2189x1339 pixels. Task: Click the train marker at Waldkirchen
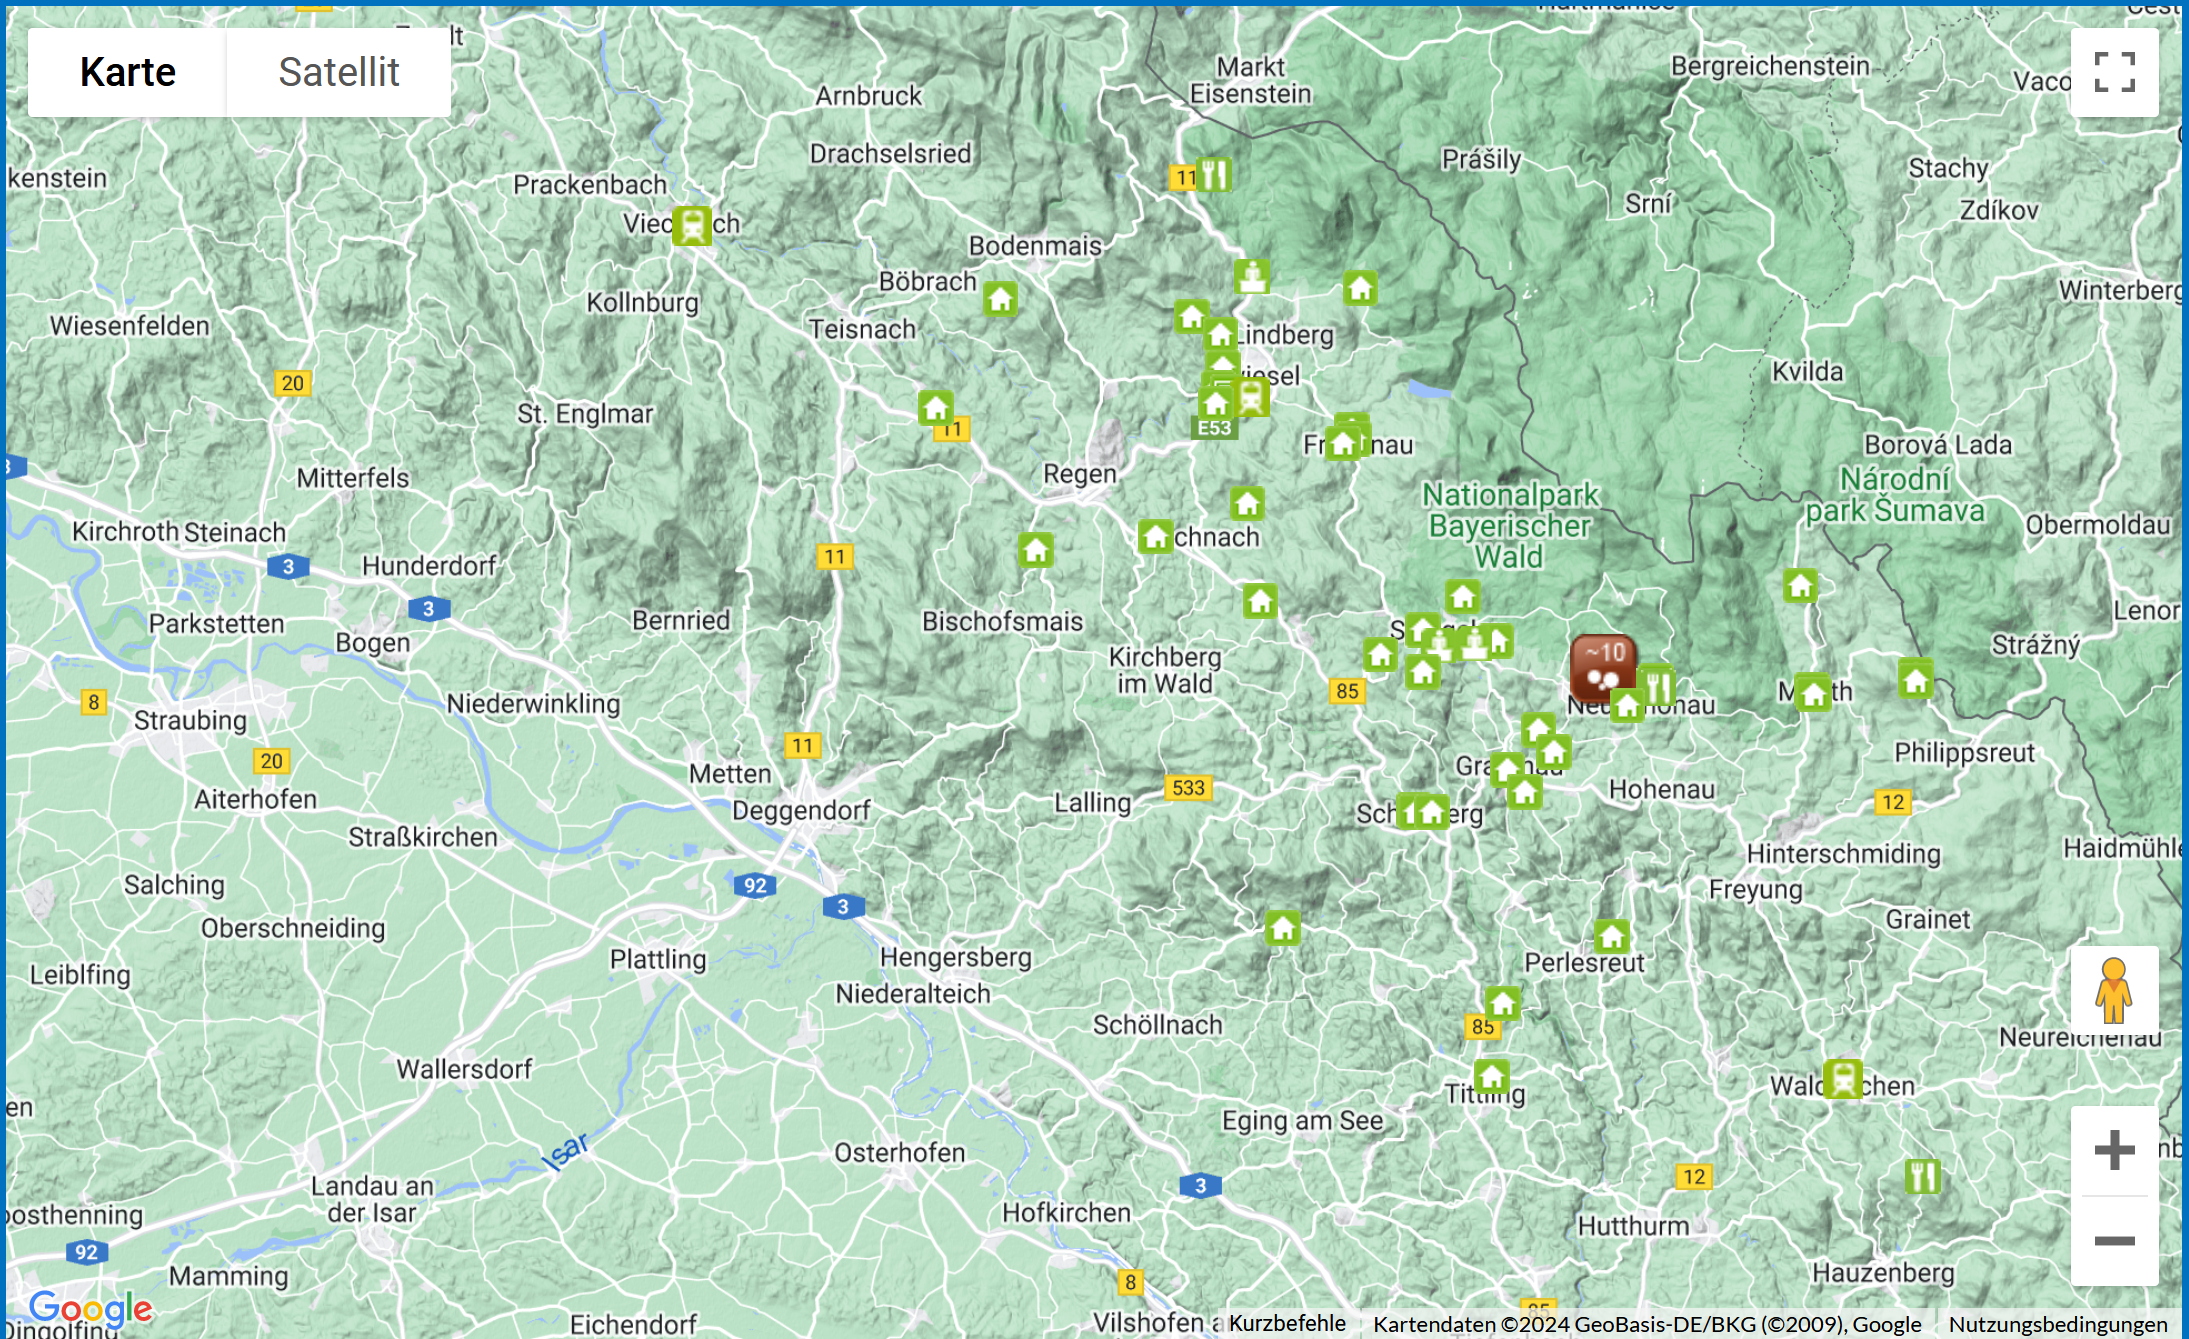[1843, 1079]
